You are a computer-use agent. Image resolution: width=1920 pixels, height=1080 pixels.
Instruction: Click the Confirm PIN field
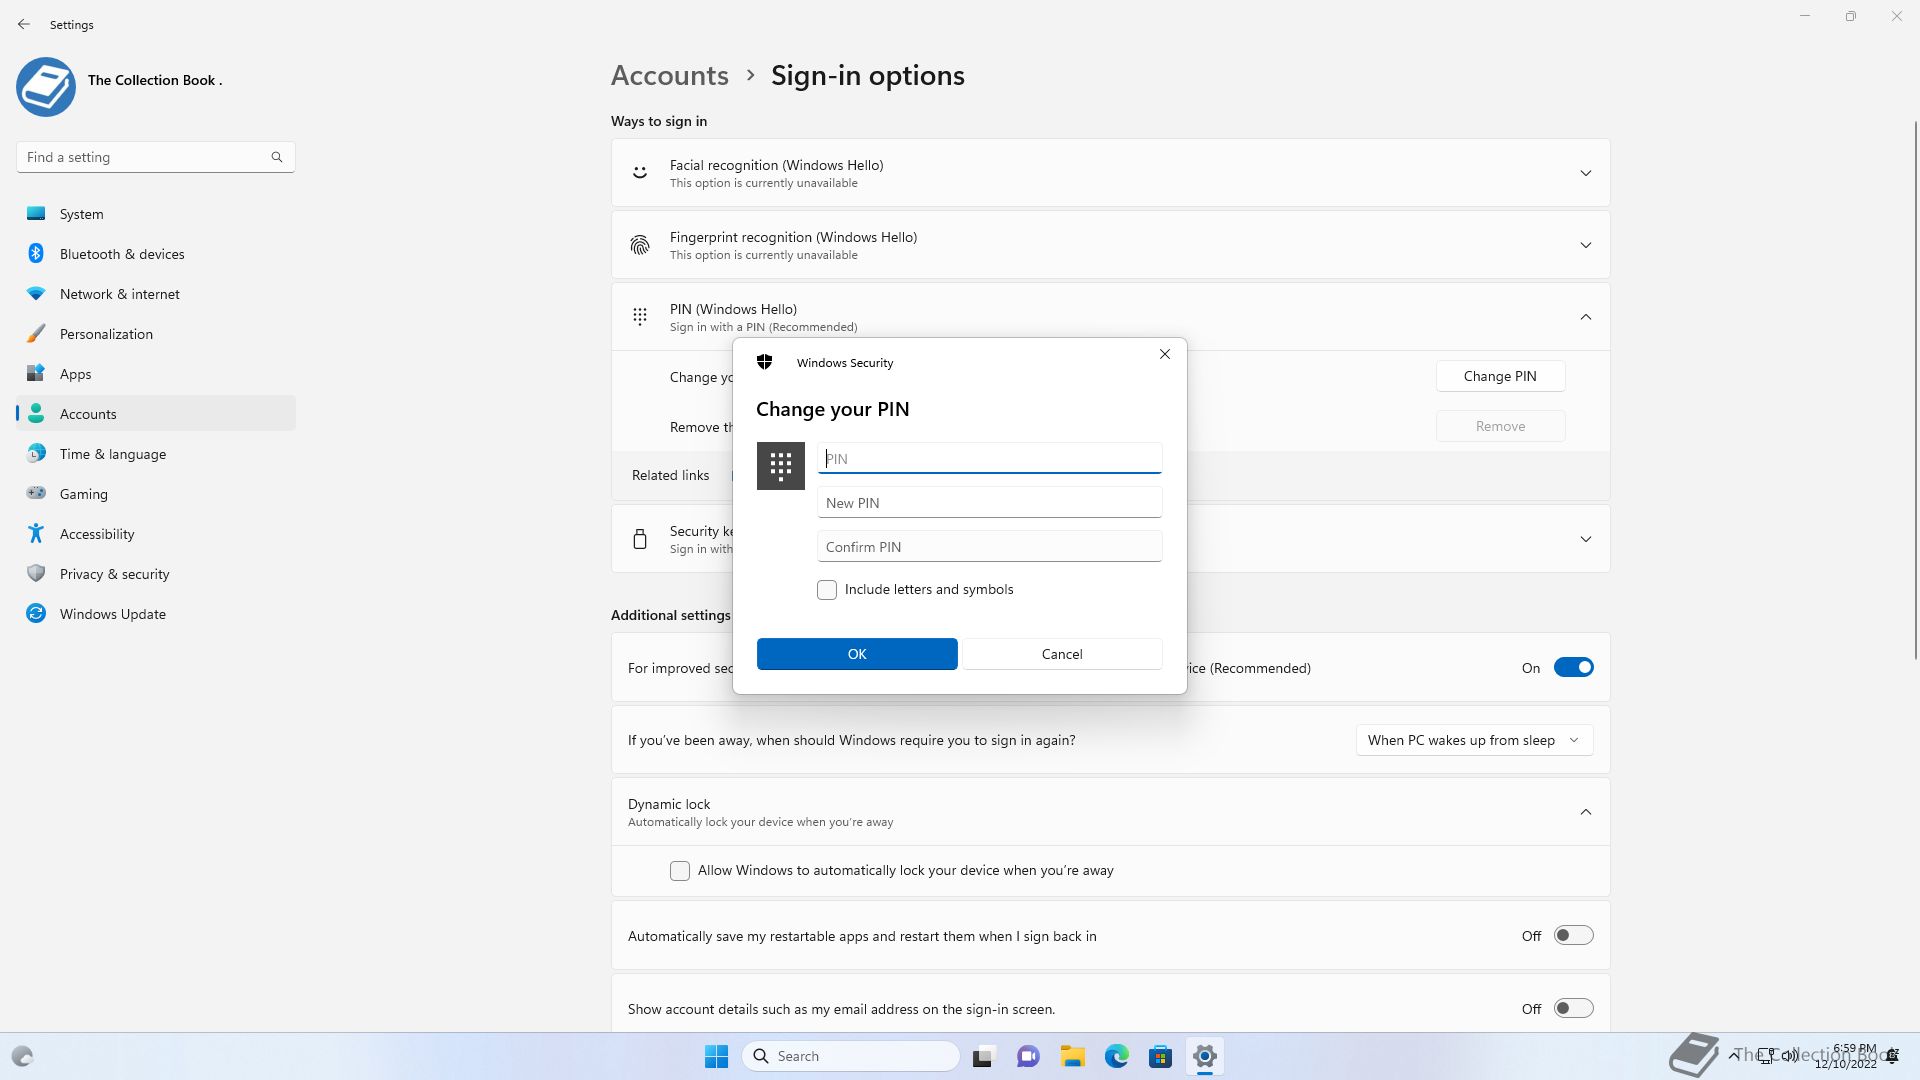990,546
